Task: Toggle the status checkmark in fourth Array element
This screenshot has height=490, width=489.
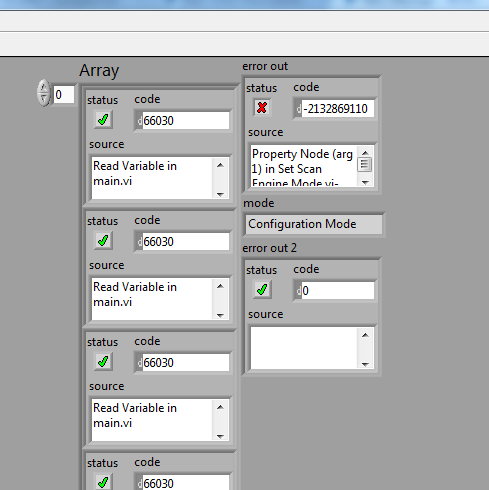Action: (x=103, y=482)
